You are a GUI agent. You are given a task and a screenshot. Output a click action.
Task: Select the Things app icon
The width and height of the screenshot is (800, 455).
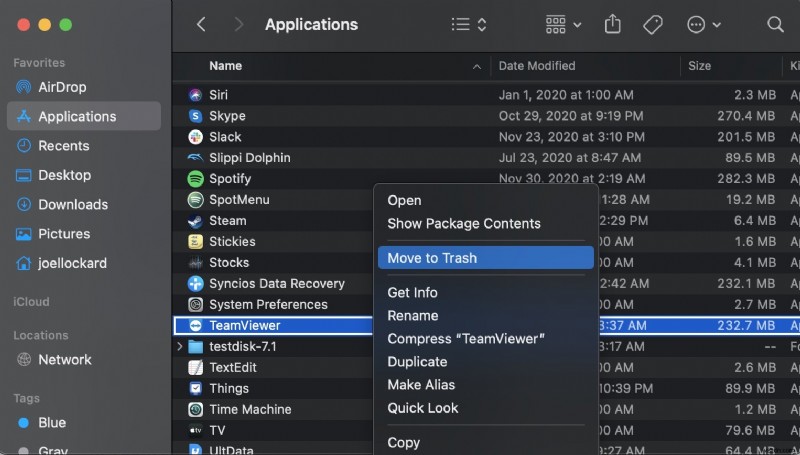(195, 389)
